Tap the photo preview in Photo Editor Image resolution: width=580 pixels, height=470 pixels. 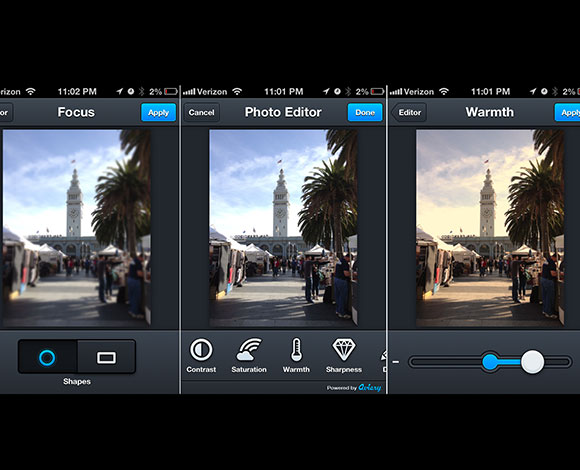(283, 228)
